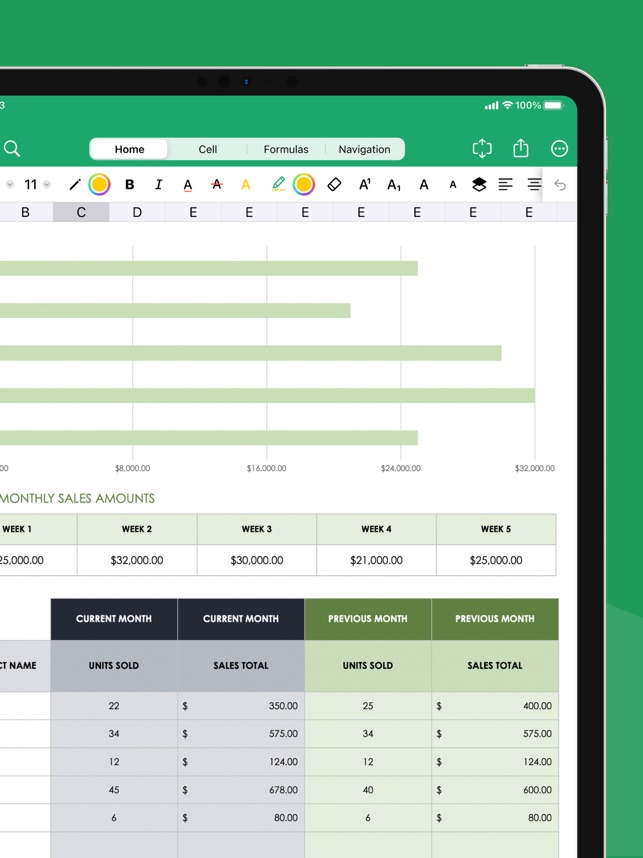Screen dimensions: 643x858
Task: Align text center
Action: point(534,184)
